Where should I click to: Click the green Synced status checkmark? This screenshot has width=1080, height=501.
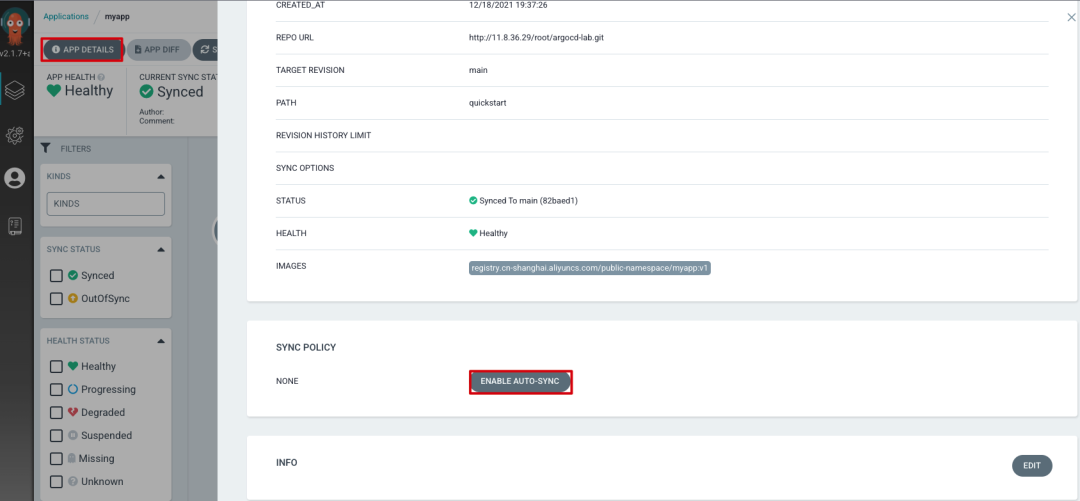click(146, 92)
